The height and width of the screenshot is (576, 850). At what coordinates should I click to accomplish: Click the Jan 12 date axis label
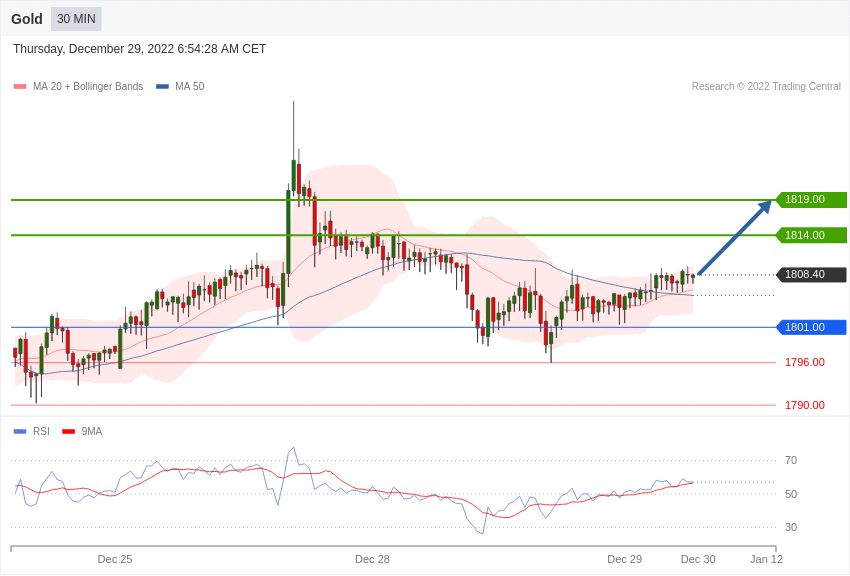766,559
